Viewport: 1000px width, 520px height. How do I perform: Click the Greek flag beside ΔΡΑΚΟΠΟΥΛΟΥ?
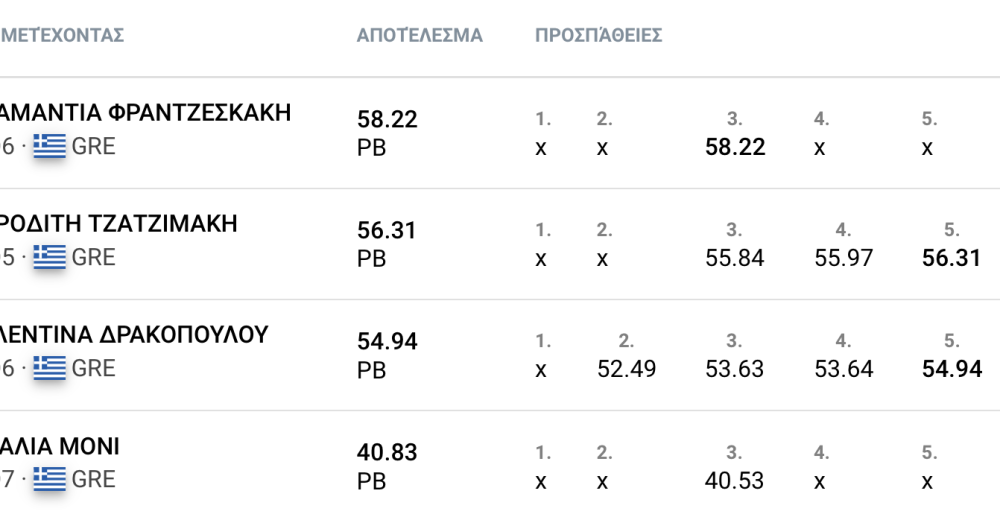[x=49, y=368]
